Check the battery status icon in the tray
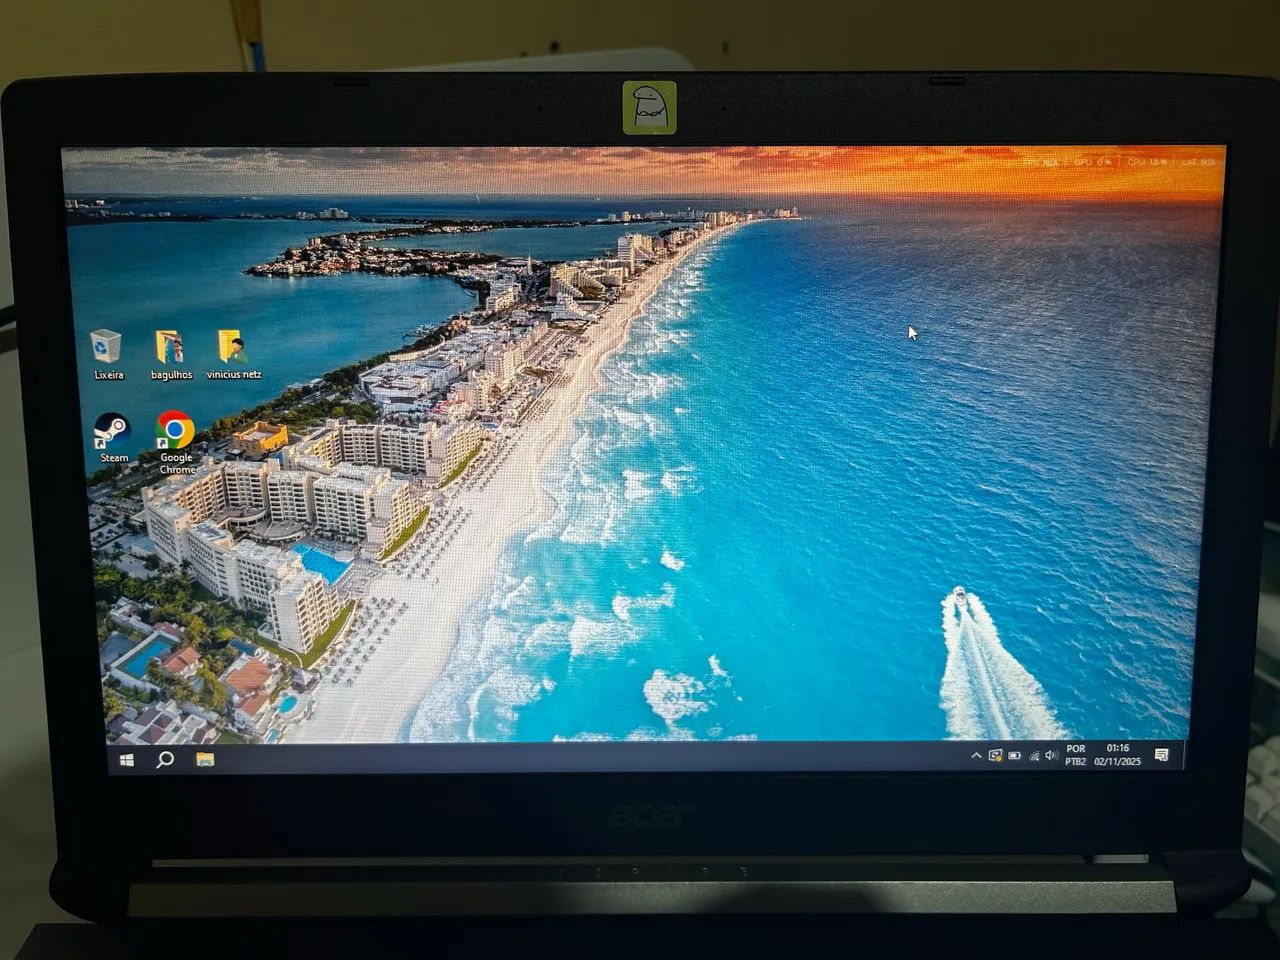The height and width of the screenshot is (960, 1280). click(x=1014, y=754)
